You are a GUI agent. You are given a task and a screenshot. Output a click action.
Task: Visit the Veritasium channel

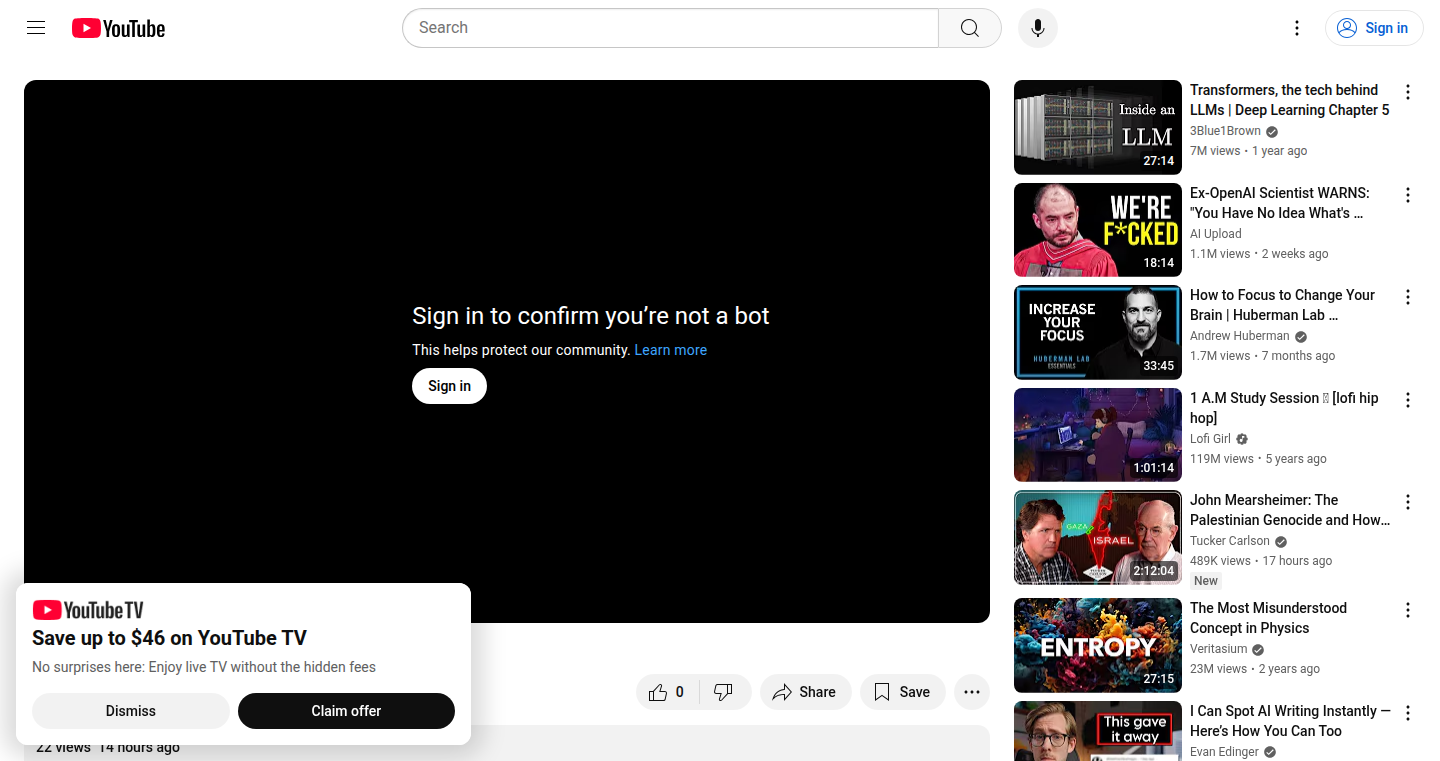pyautogui.click(x=1219, y=649)
